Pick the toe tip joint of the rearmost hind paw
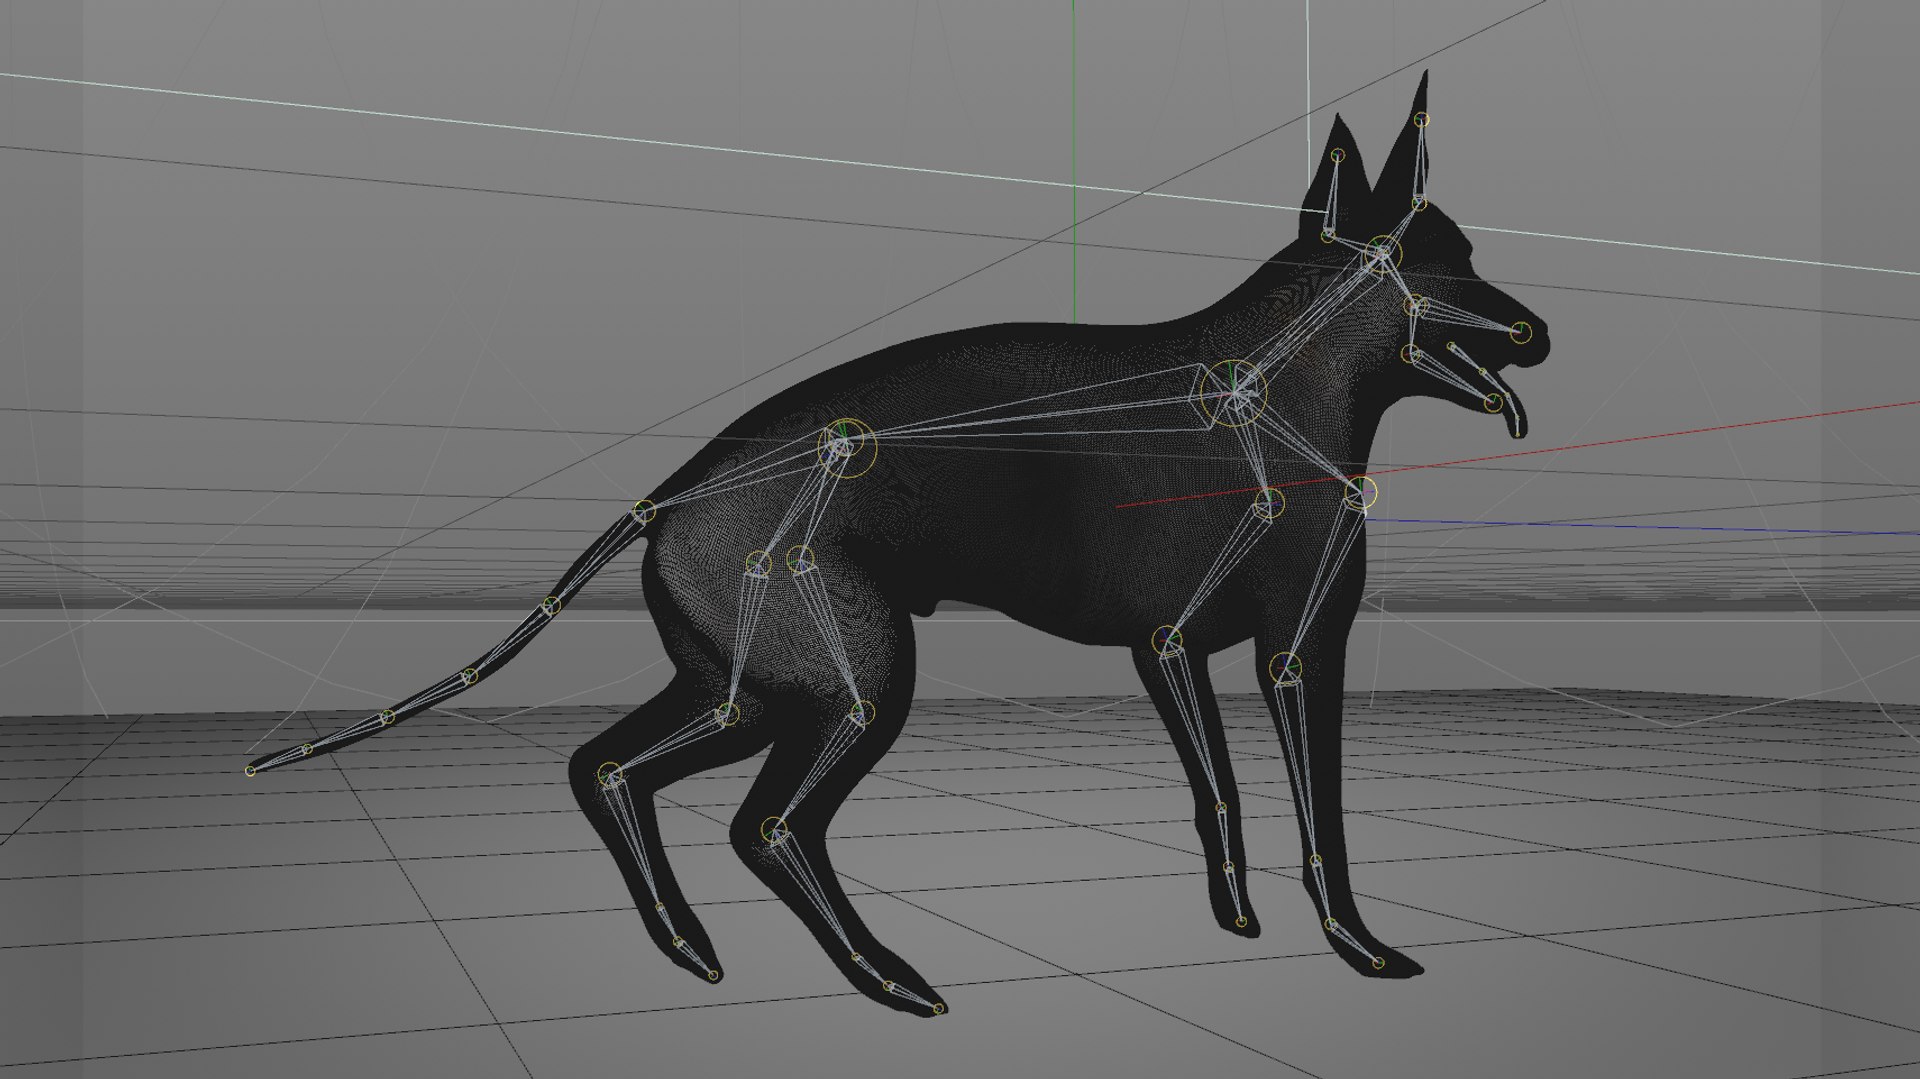The height and width of the screenshot is (1079, 1920). pos(714,975)
